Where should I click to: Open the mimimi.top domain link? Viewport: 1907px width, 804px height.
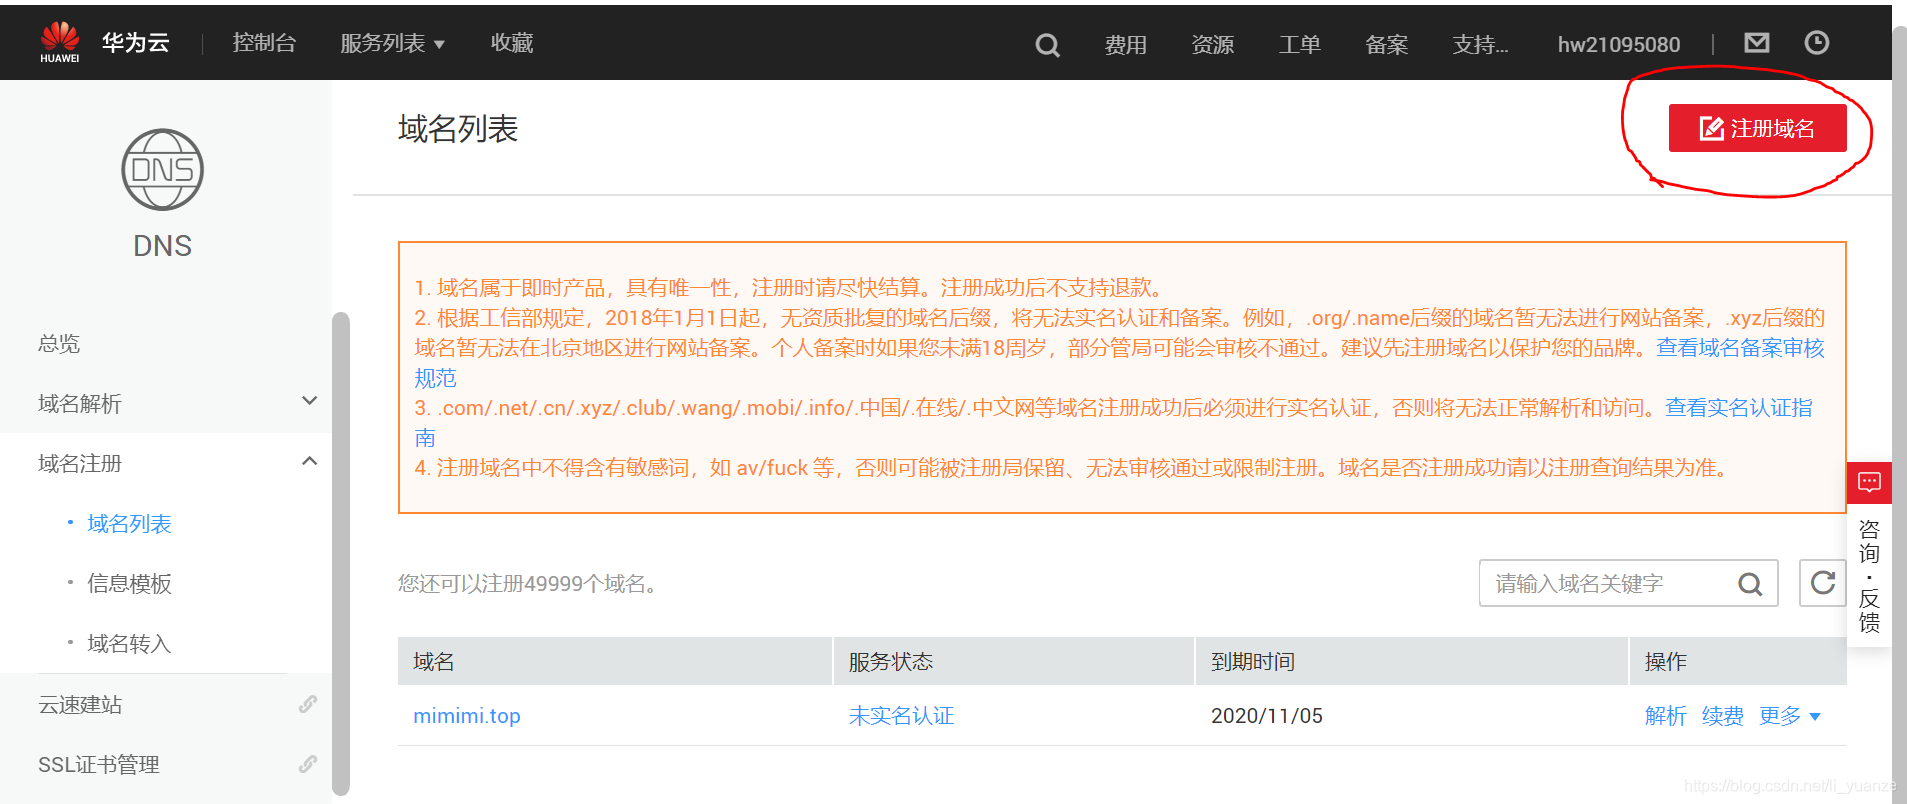click(x=467, y=716)
